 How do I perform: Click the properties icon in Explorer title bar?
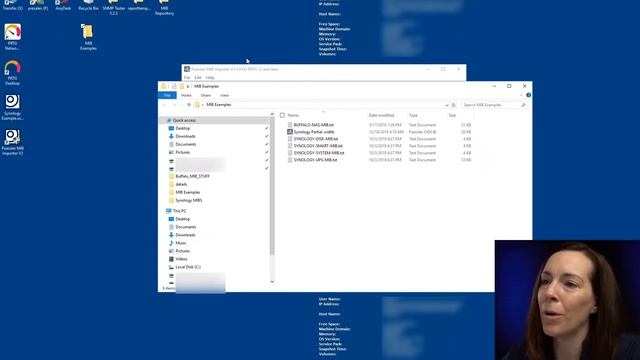pos(174,86)
